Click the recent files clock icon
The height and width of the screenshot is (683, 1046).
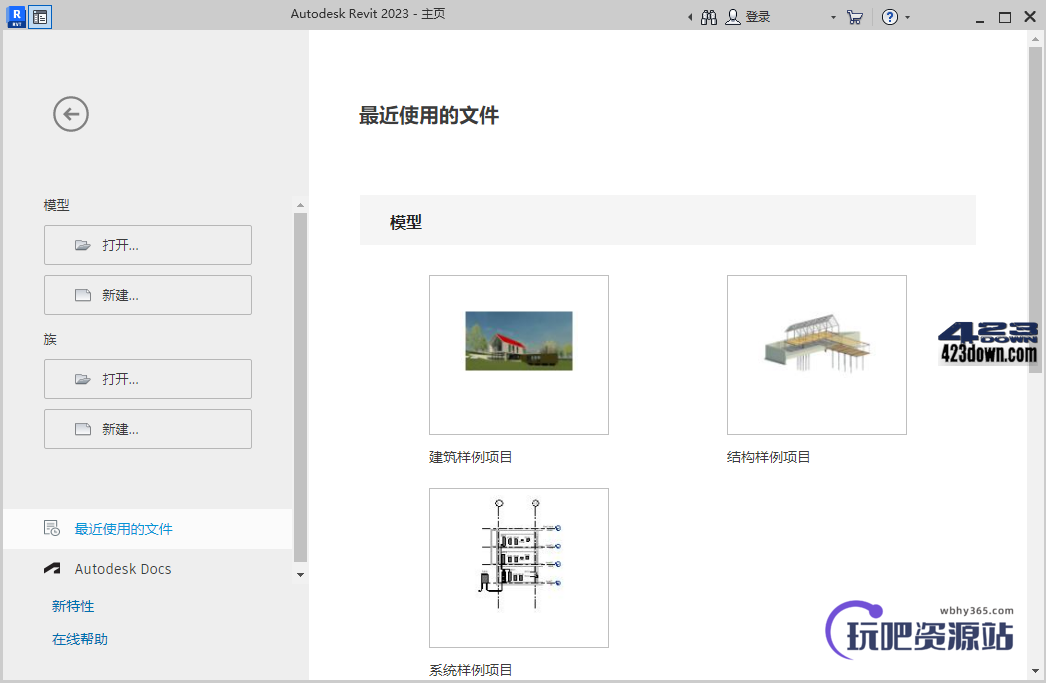click(52, 528)
